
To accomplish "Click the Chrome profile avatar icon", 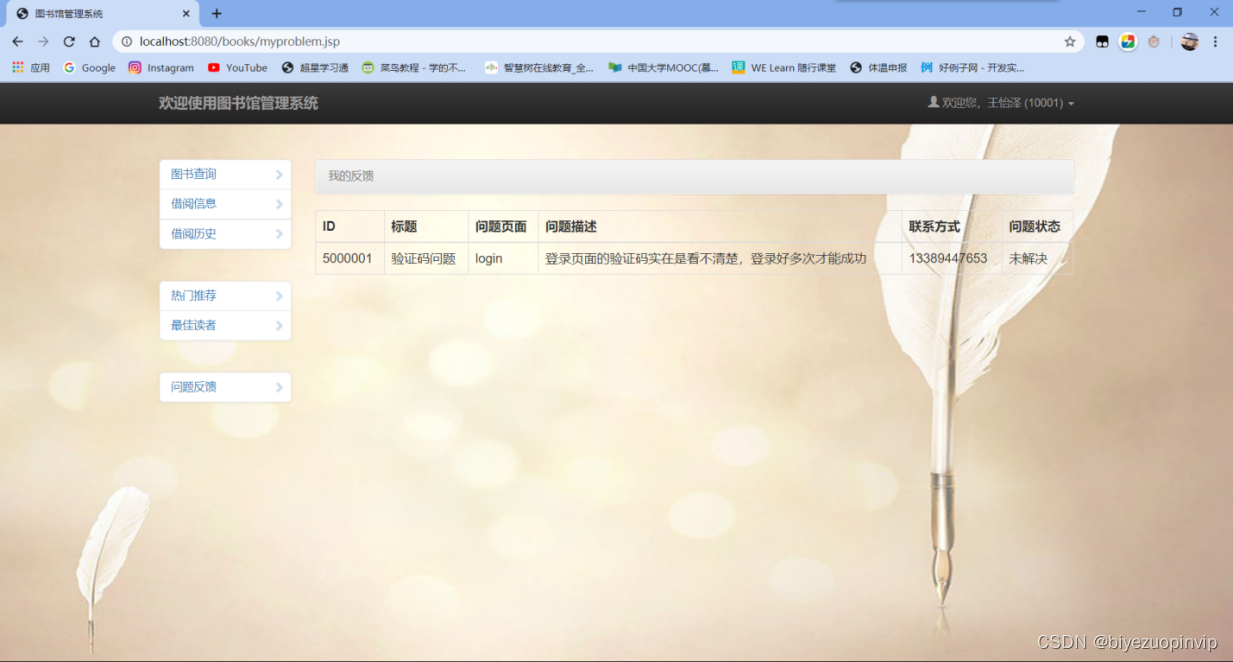I will pos(1189,42).
